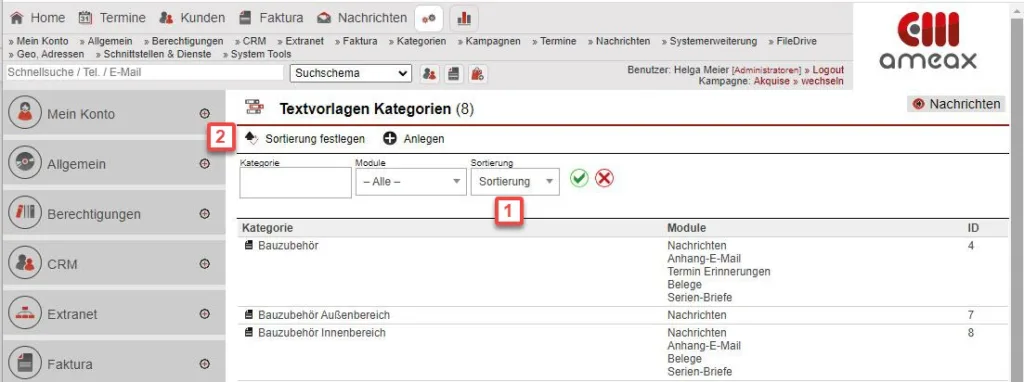This screenshot has width=1024, height=382.
Task: Open the Nachrichten tab in top navigation
Action: coord(361,18)
